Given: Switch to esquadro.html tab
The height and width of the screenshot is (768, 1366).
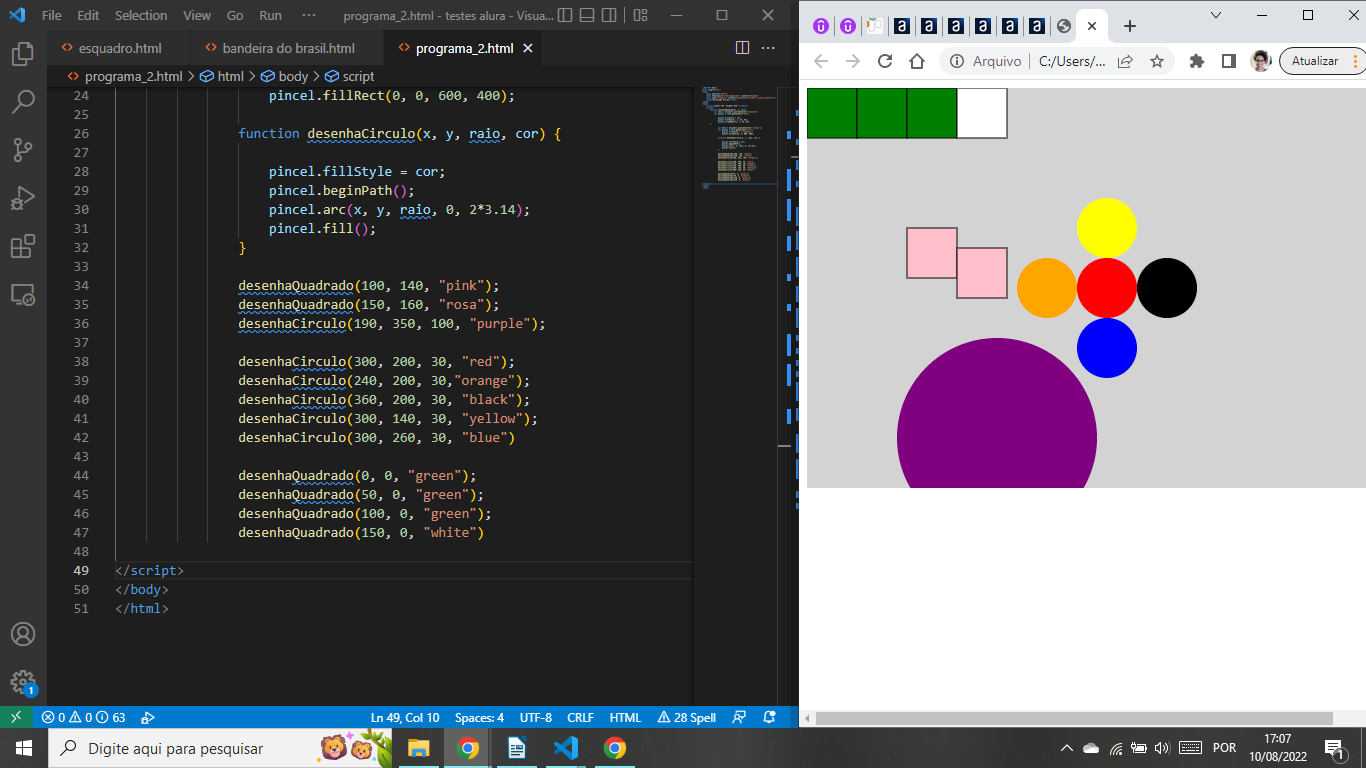Looking at the screenshot, I should [x=119, y=47].
